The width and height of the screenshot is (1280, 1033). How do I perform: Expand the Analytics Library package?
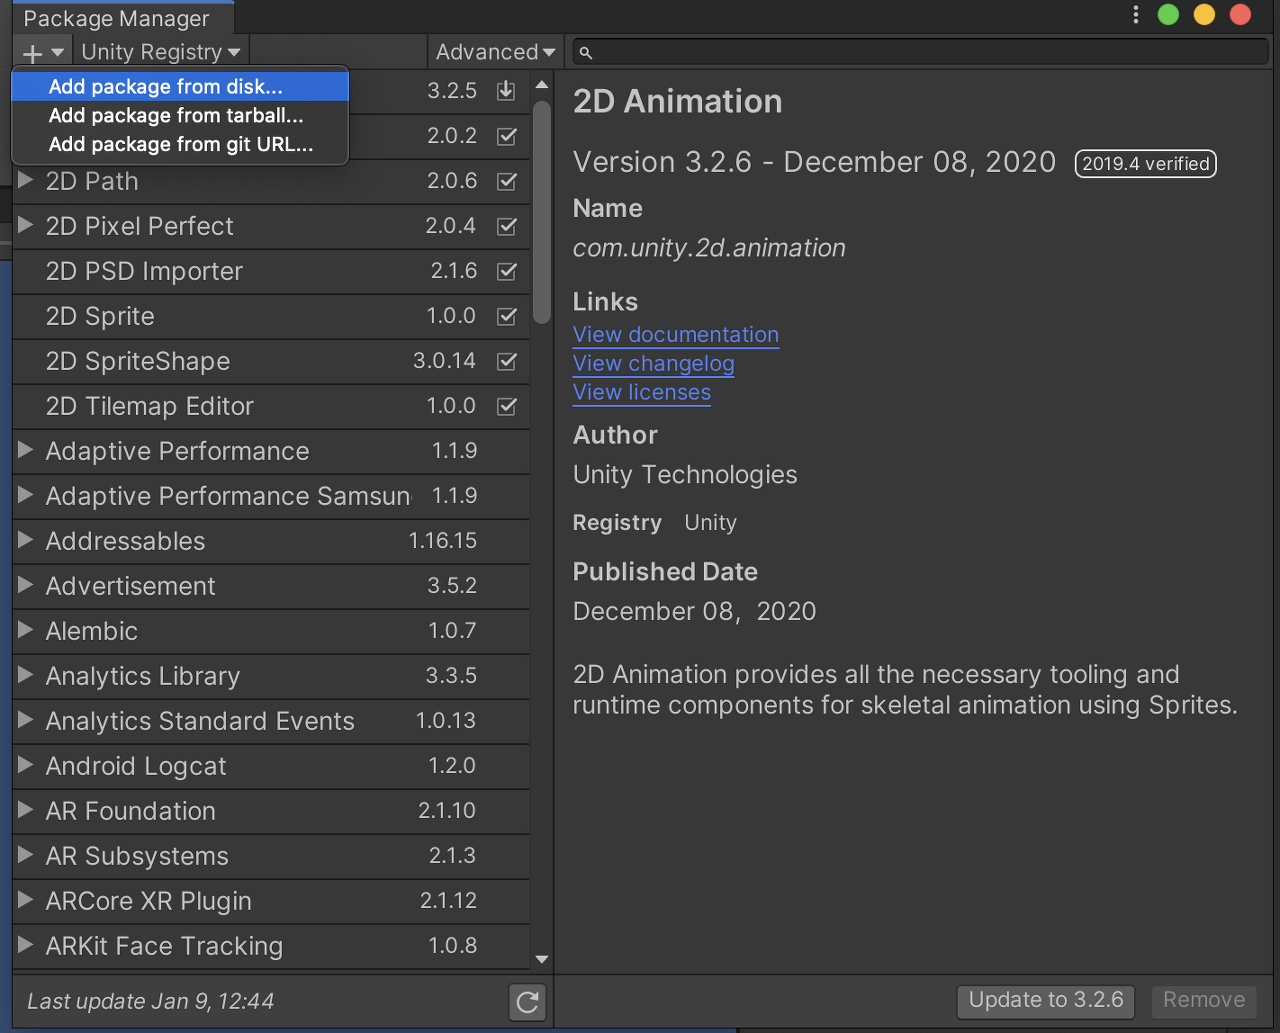click(26, 675)
